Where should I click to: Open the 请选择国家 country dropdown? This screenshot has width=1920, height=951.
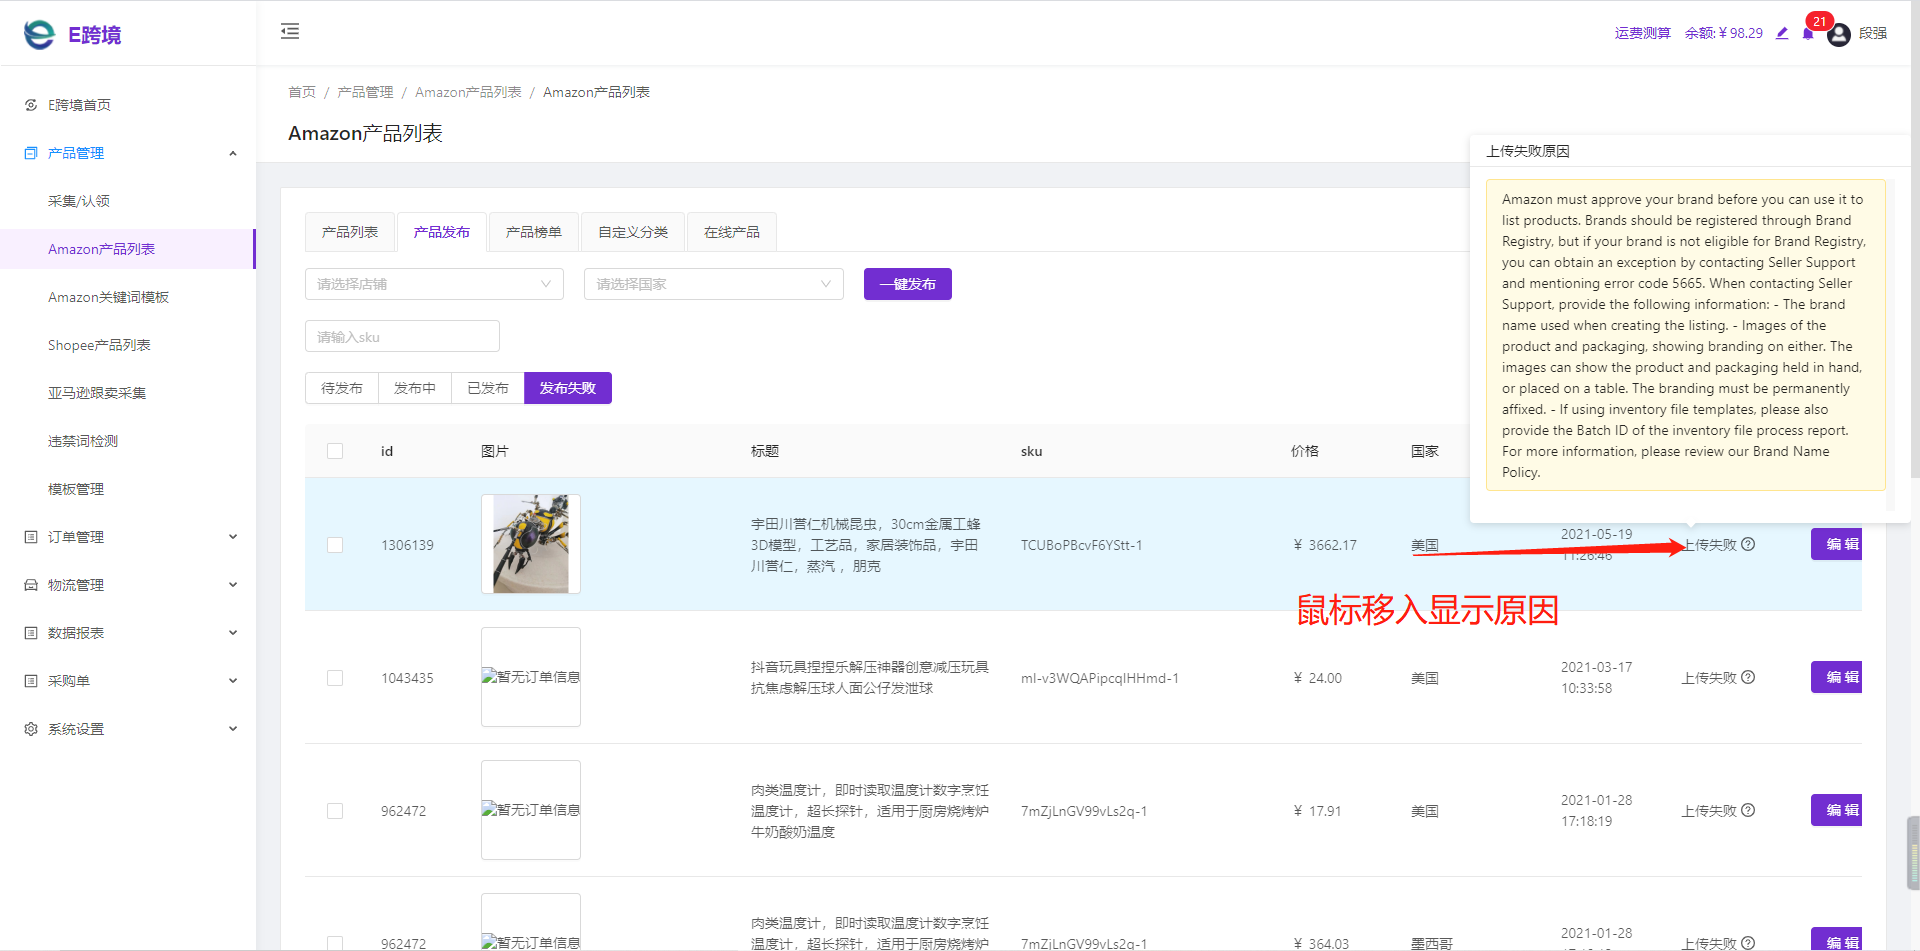(x=714, y=284)
